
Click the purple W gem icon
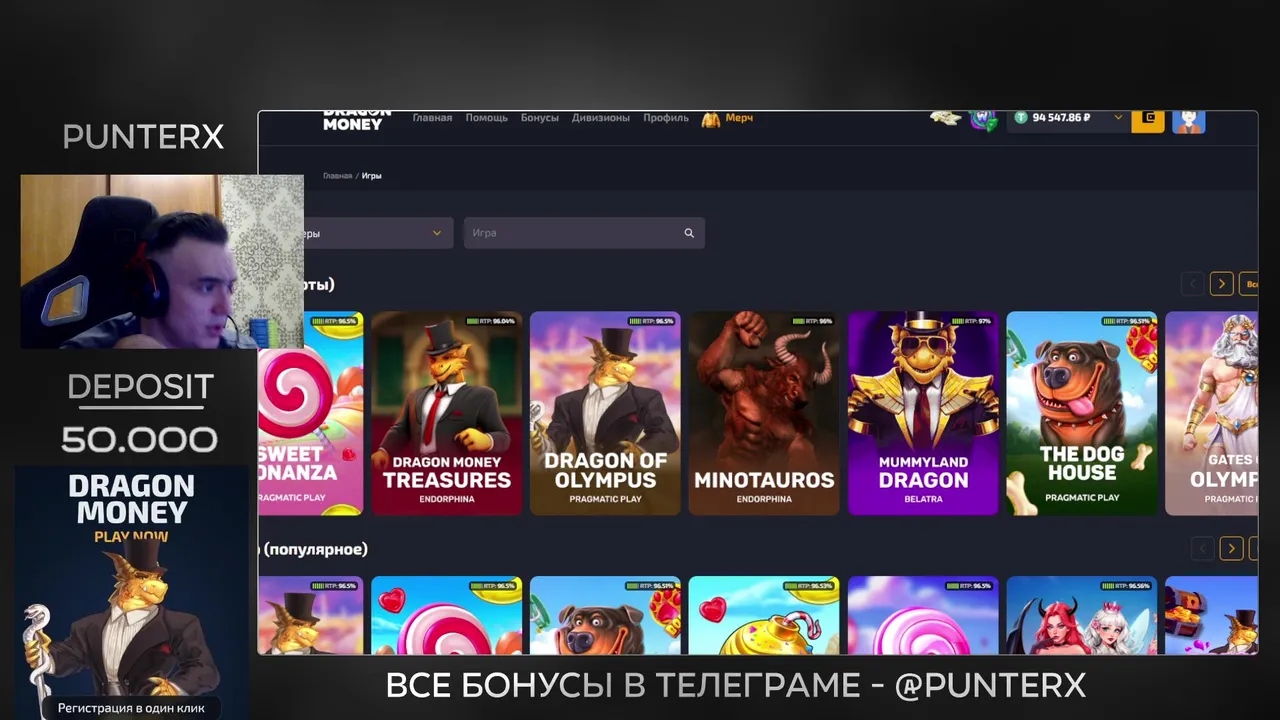coord(984,120)
